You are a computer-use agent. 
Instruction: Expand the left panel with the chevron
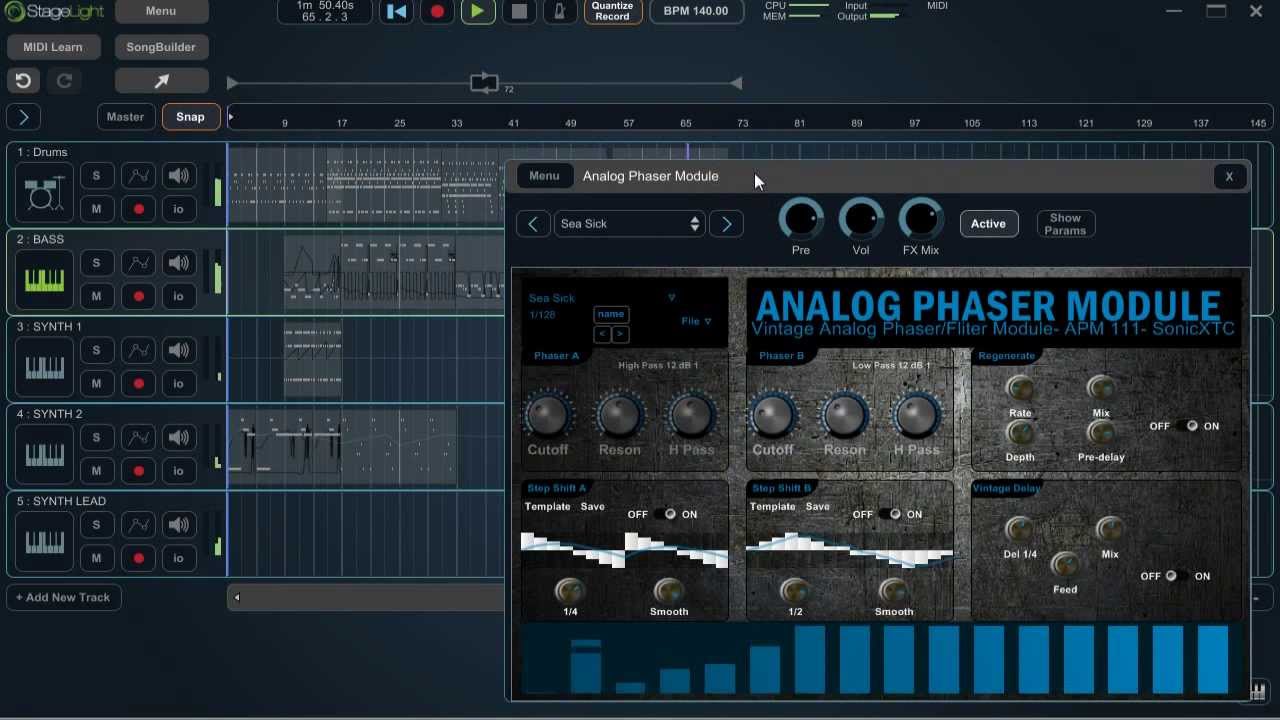[x=23, y=117]
